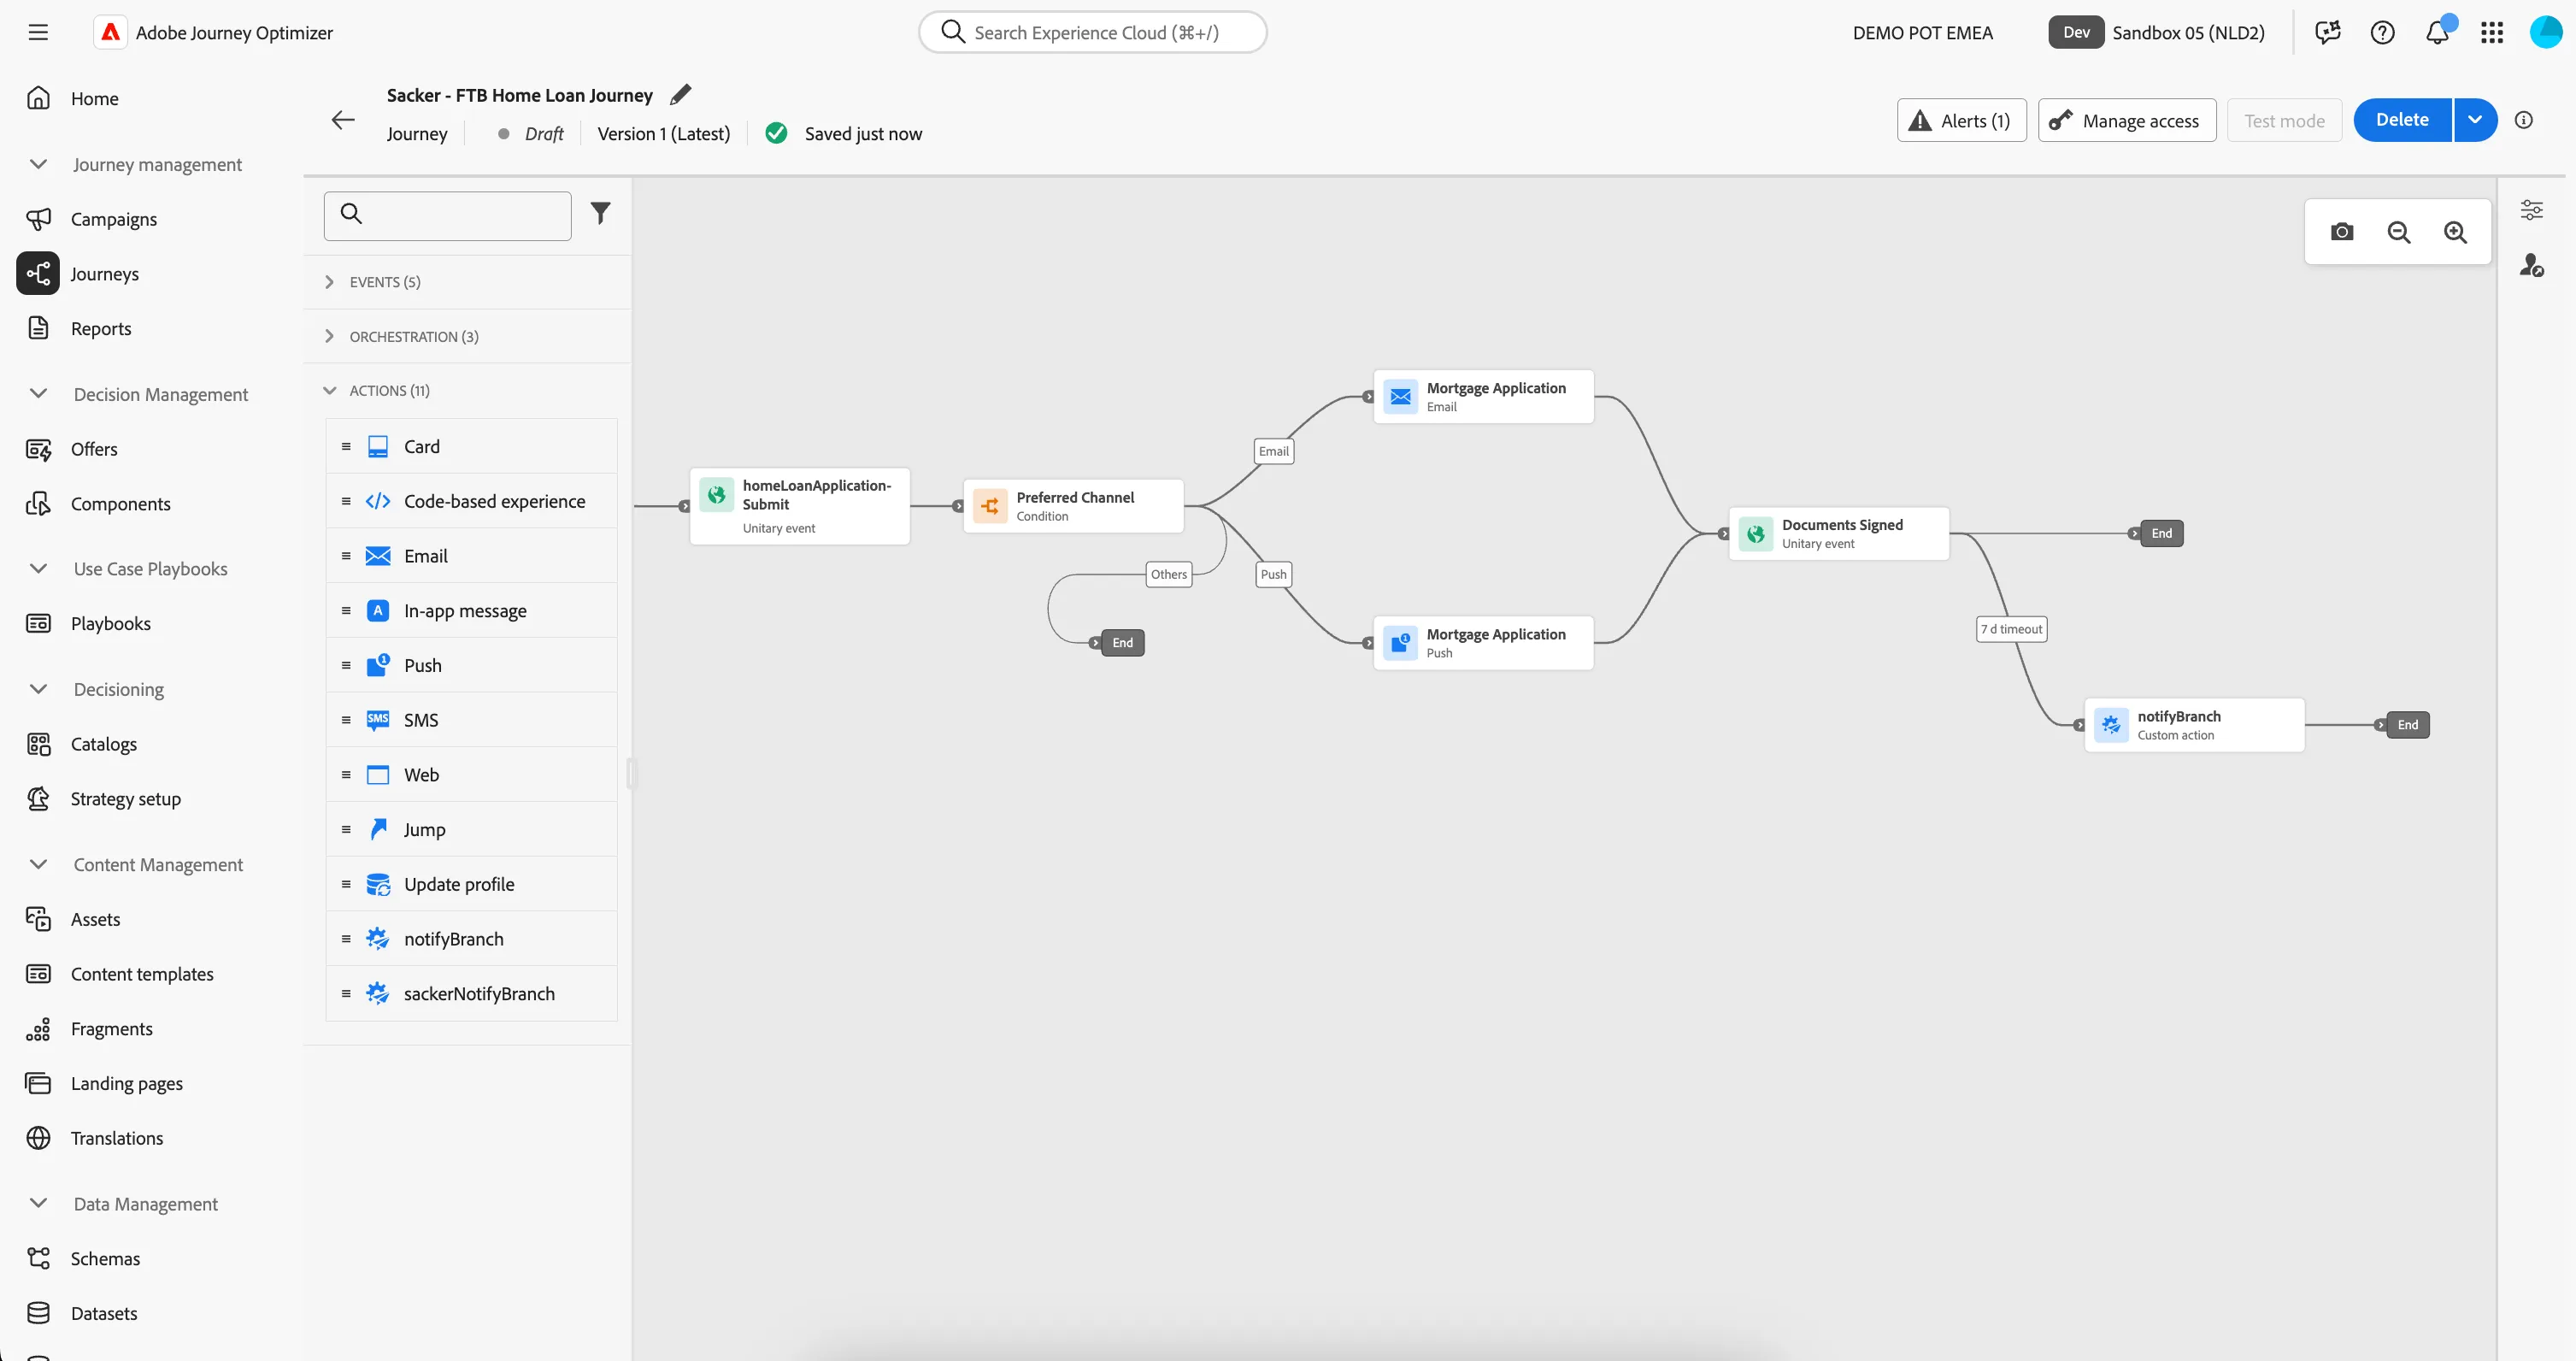Zoom in on the journey canvas
Screen dimensions: 2576x1361
pos(2456,232)
